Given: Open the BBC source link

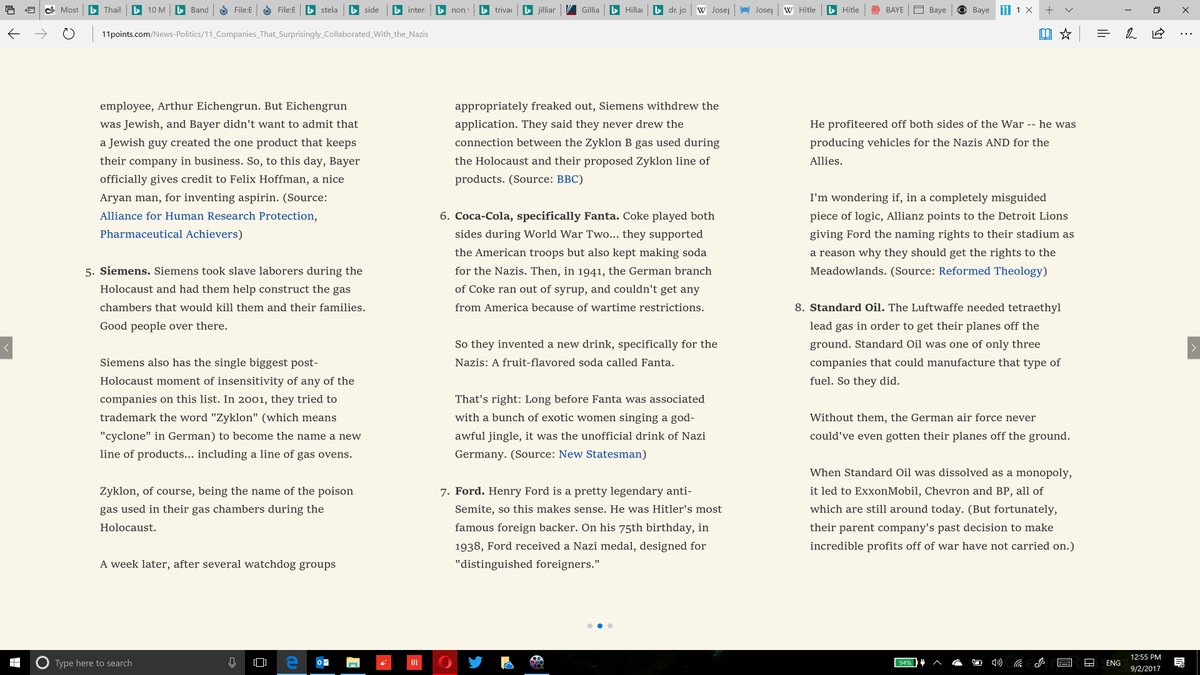Looking at the screenshot, I should click(x=567, y=179).
